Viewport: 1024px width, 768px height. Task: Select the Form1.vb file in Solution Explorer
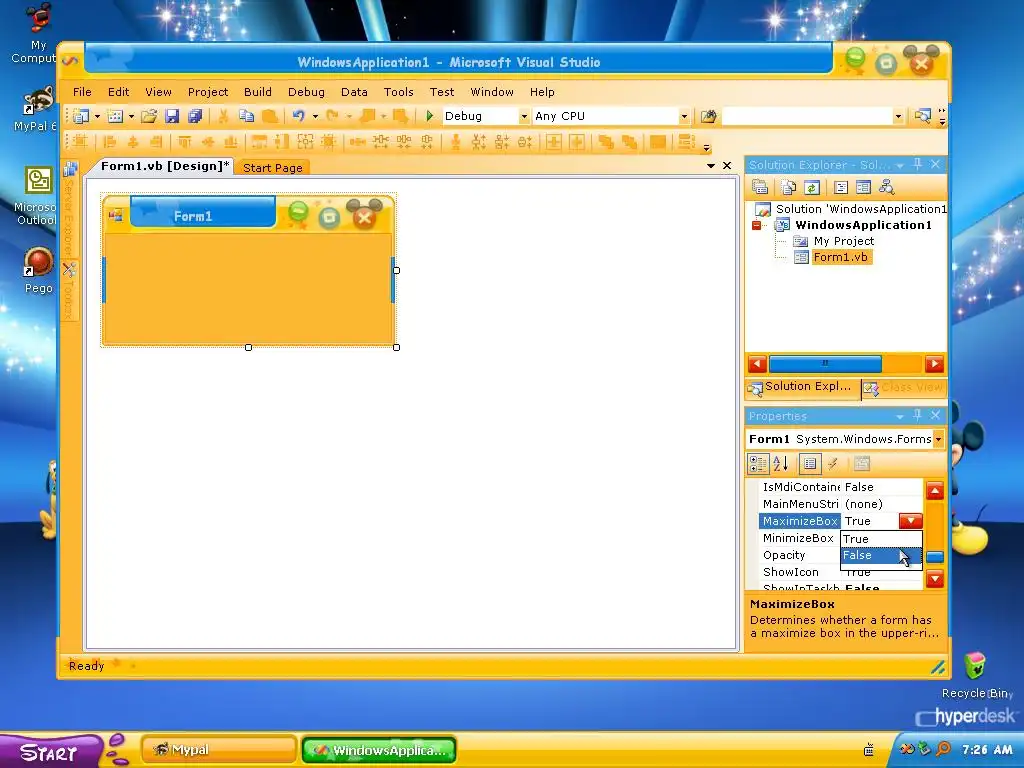point(840,257)
